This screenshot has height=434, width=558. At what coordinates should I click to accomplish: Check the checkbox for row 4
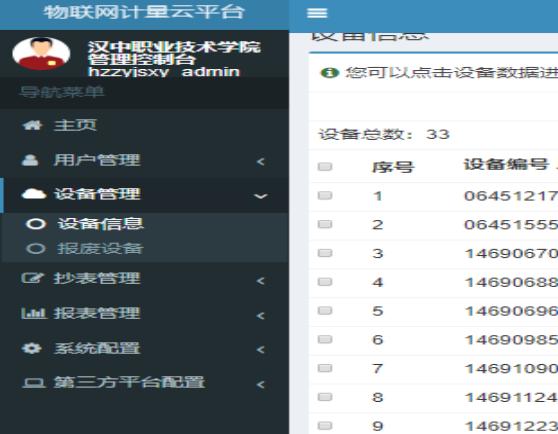325,282
